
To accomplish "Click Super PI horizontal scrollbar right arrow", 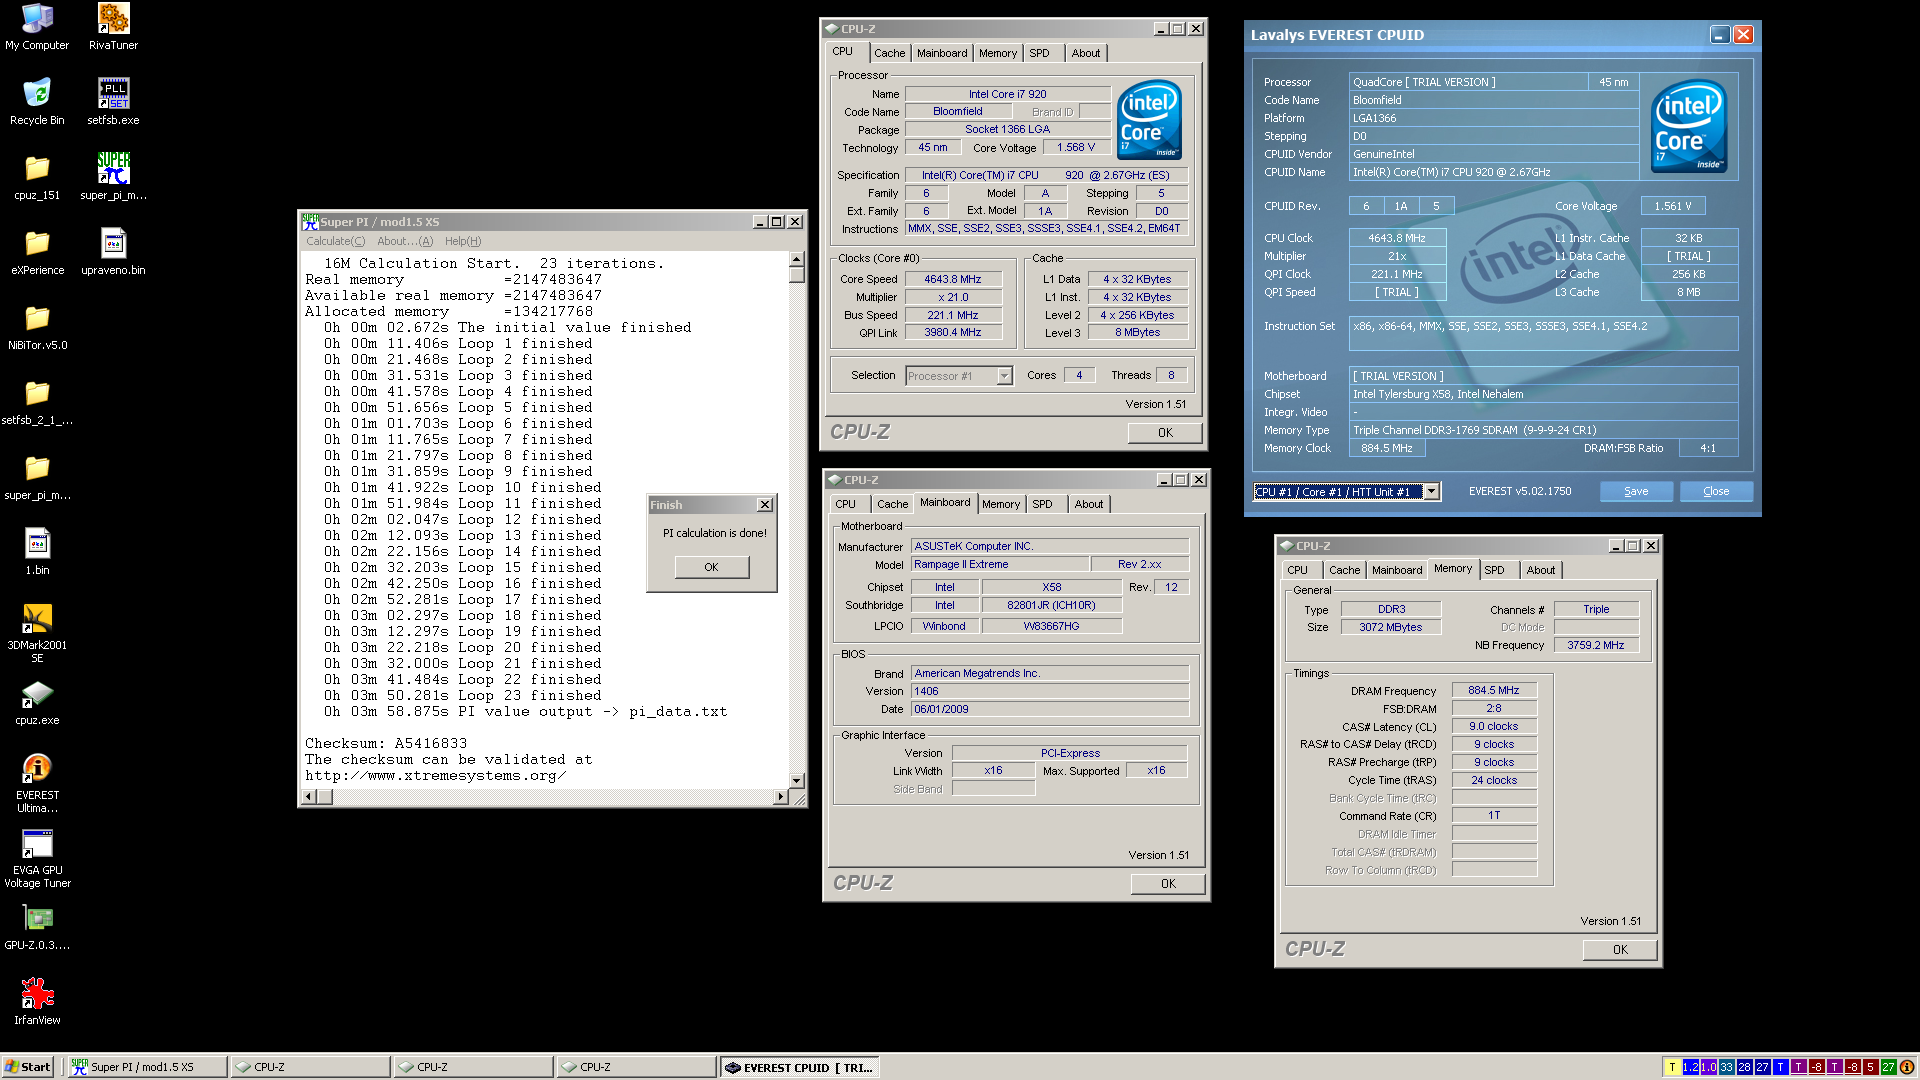I will coord(781,797).
